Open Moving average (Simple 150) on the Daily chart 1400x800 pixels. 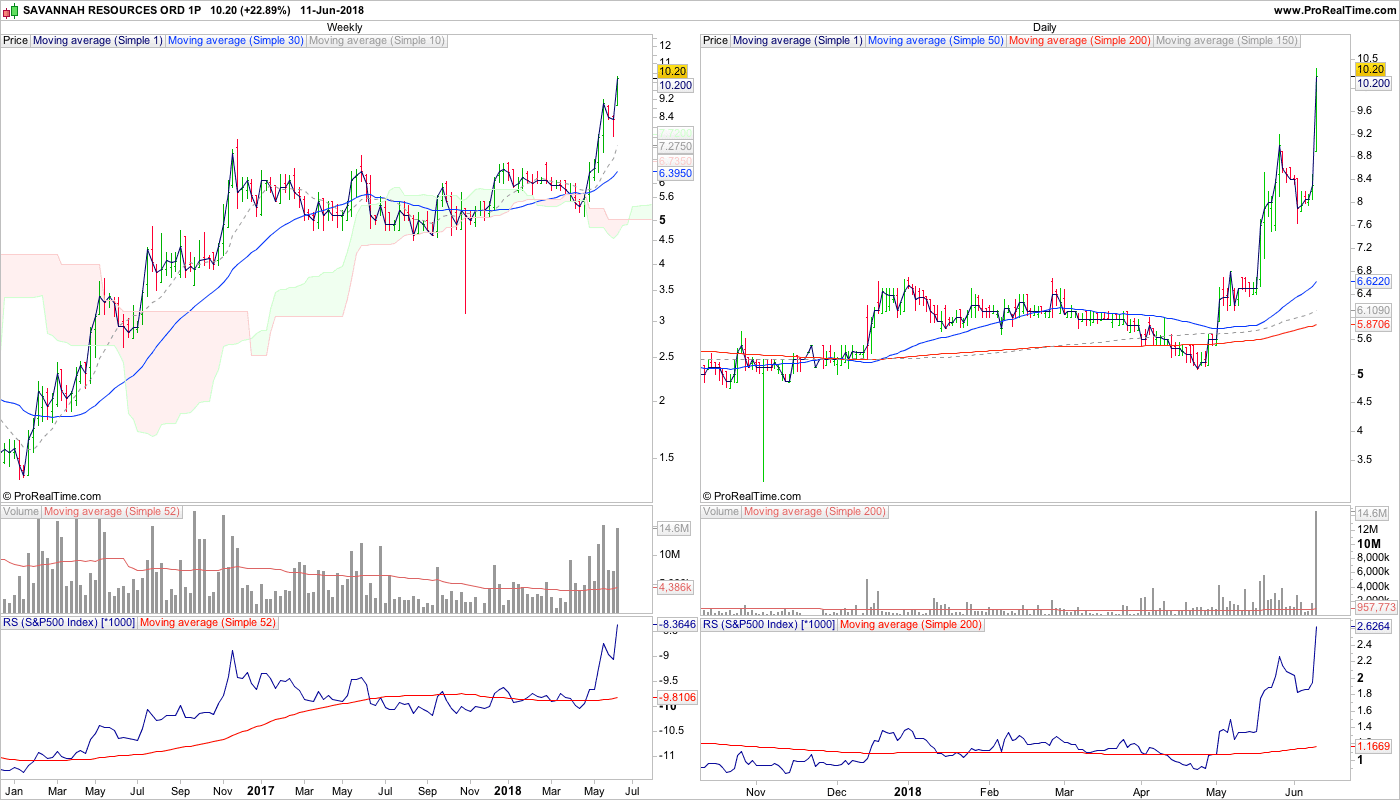tap(1227, 41)
